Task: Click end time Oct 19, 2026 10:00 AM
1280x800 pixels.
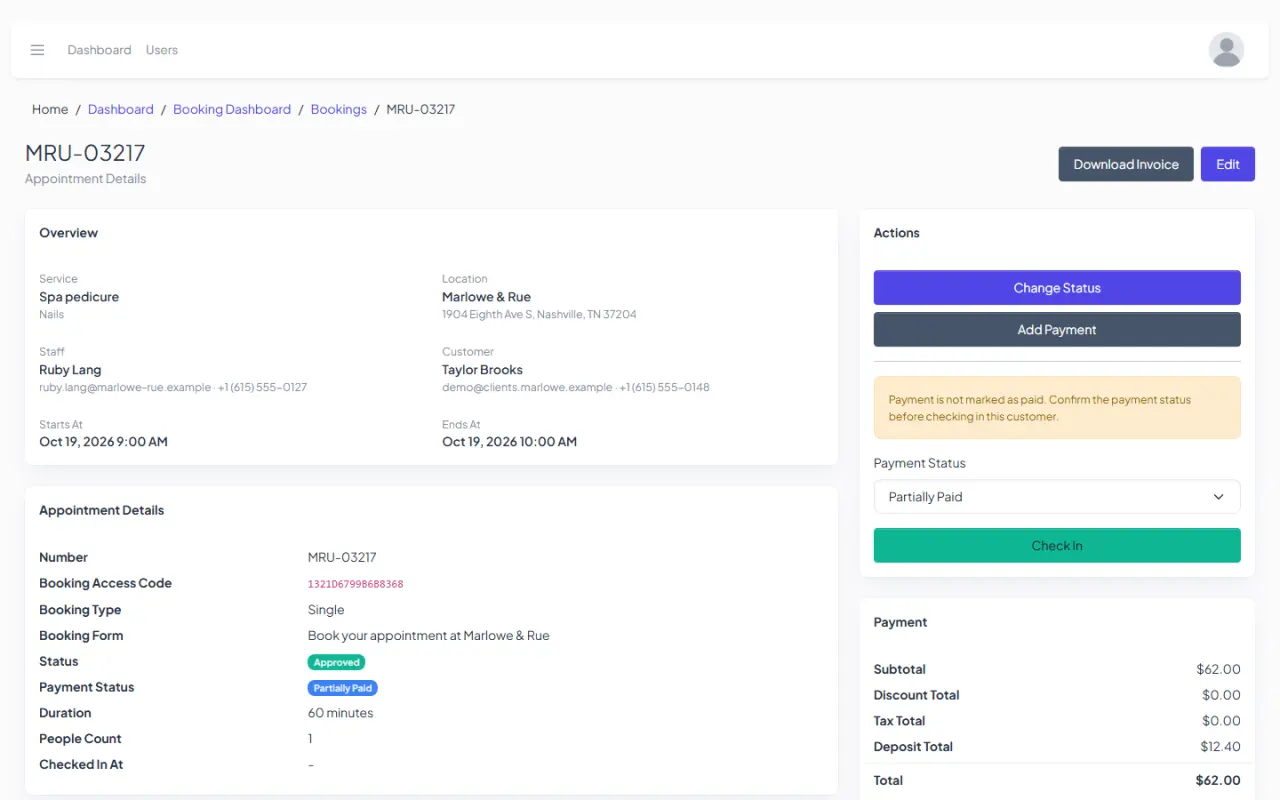Action: click(509, 442)
